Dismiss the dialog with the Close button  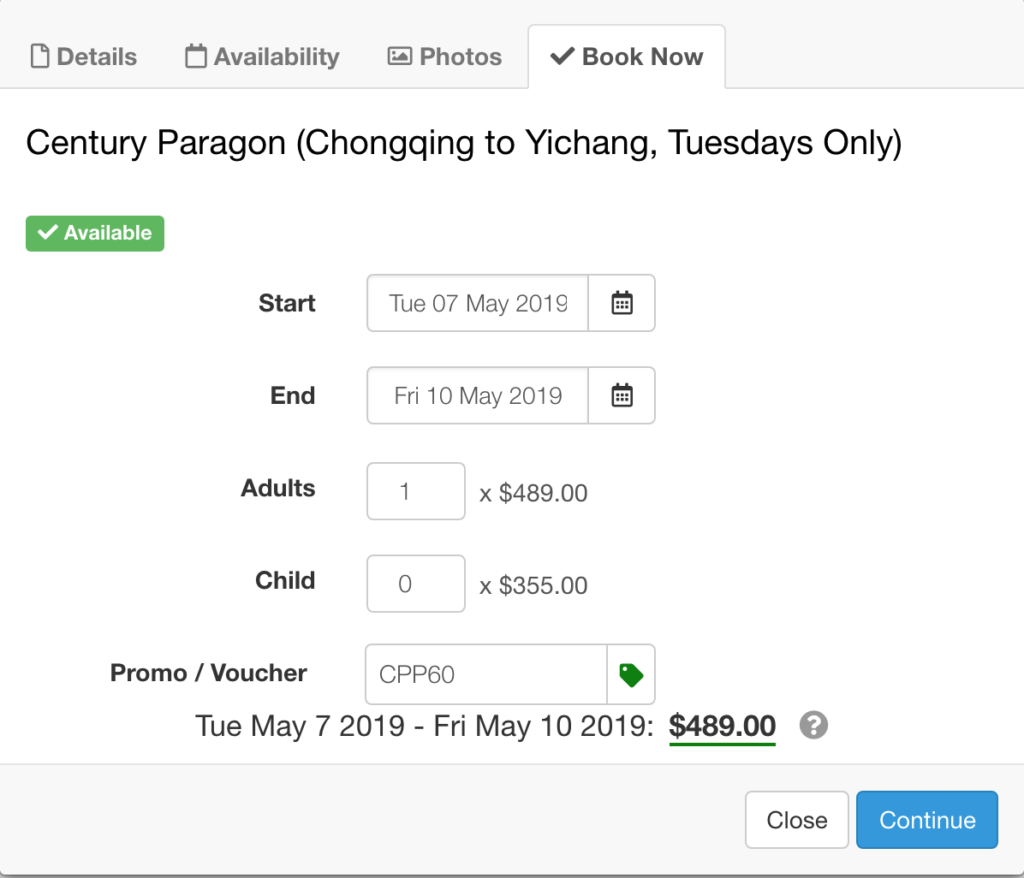797,820
